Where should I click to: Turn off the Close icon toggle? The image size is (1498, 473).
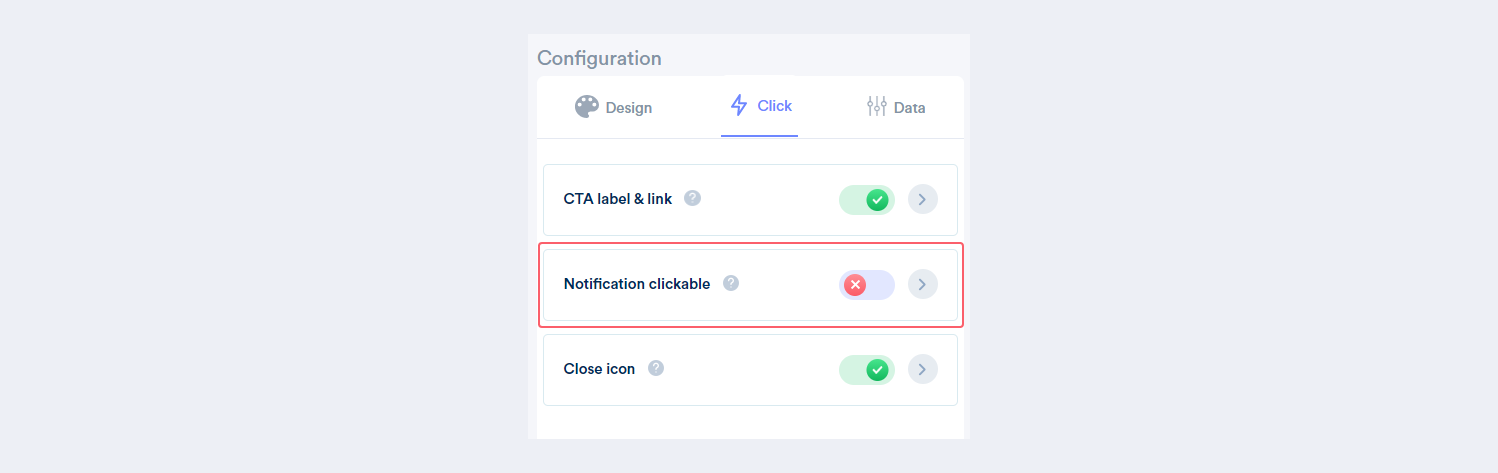click(866, 370)
